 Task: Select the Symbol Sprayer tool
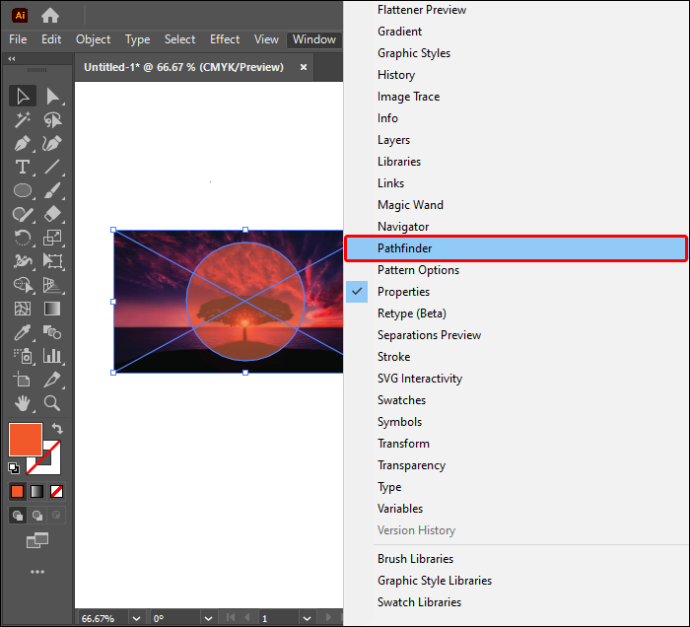pyautogui.click(x=22, y=356)
